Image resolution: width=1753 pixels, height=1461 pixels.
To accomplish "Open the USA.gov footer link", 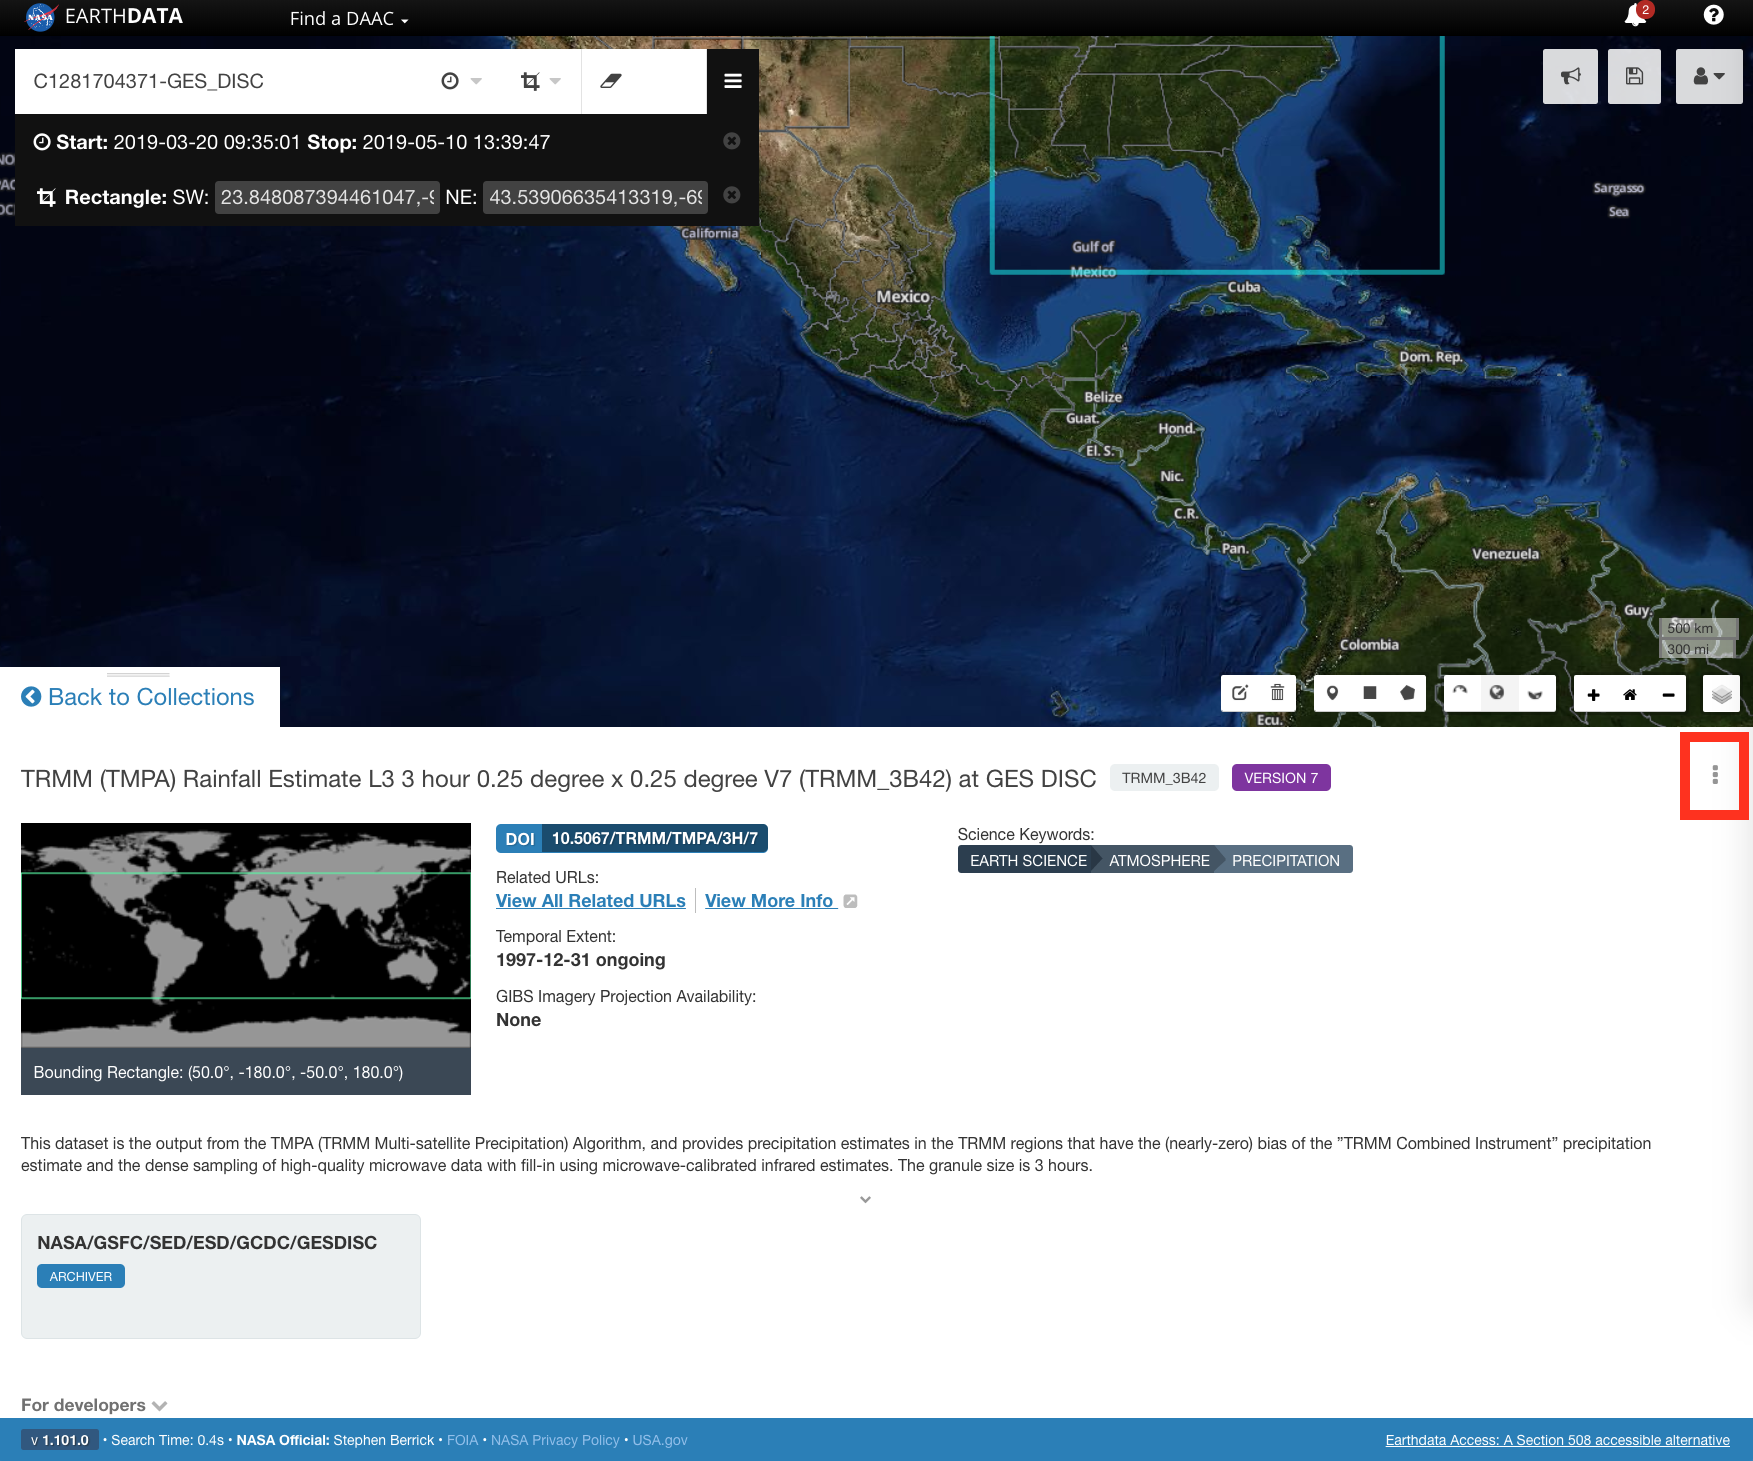I will (660, 1440).
